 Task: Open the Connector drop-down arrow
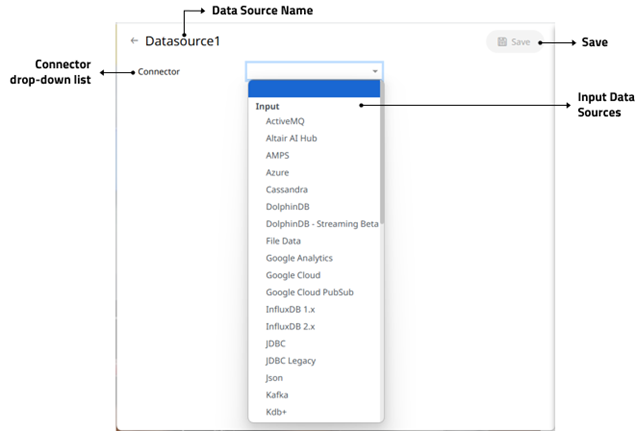375,71
